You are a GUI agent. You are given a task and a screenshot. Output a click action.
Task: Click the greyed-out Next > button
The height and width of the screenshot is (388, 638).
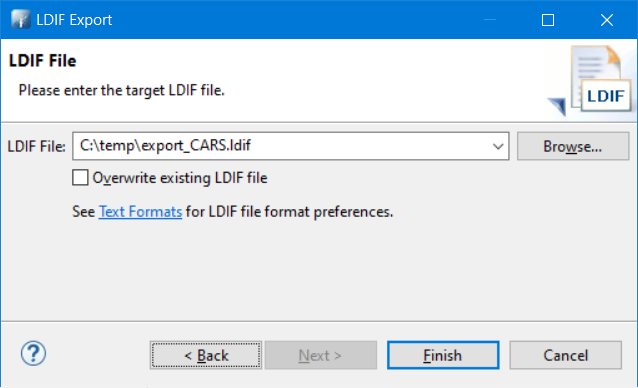point(321,355)
